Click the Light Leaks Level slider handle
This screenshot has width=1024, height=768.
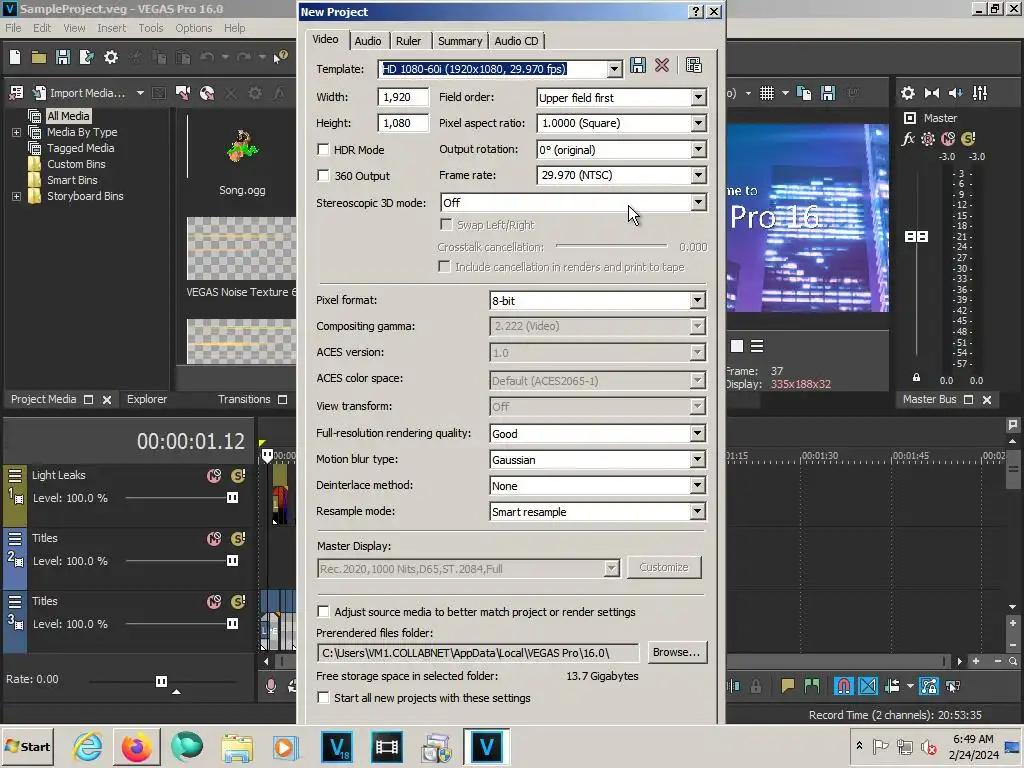(232, 498)
